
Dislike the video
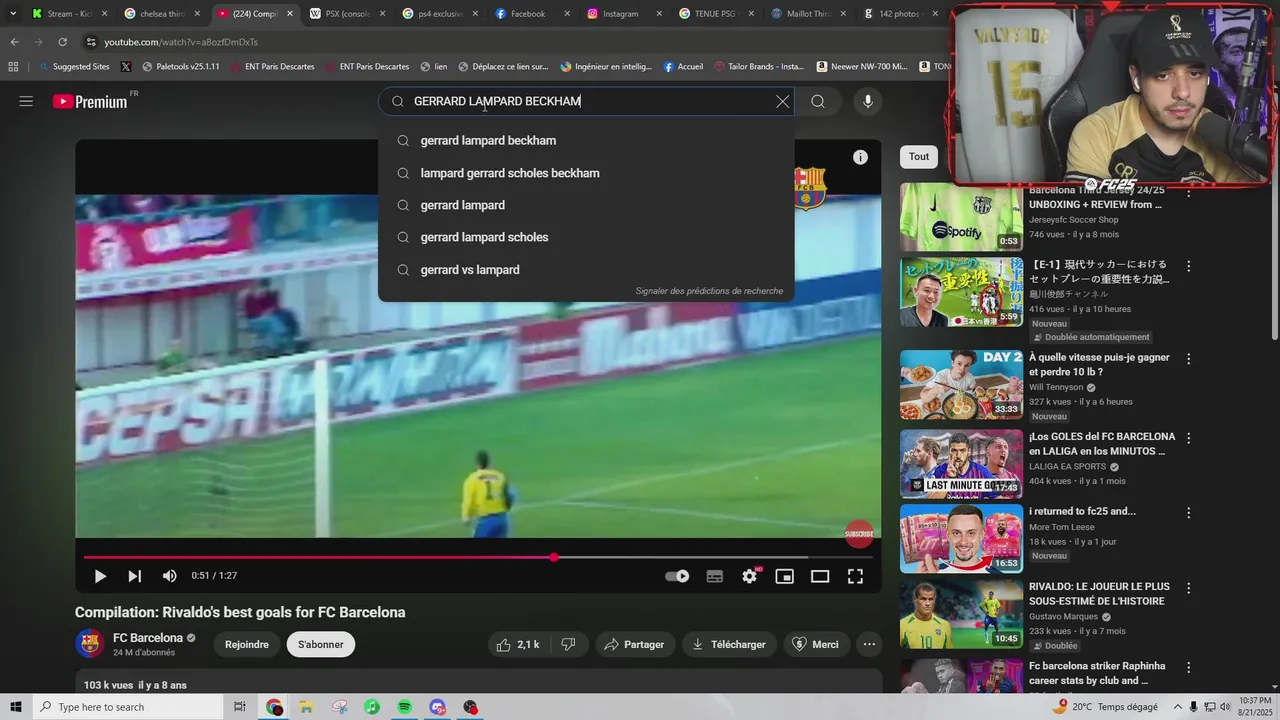pos(568,645)
